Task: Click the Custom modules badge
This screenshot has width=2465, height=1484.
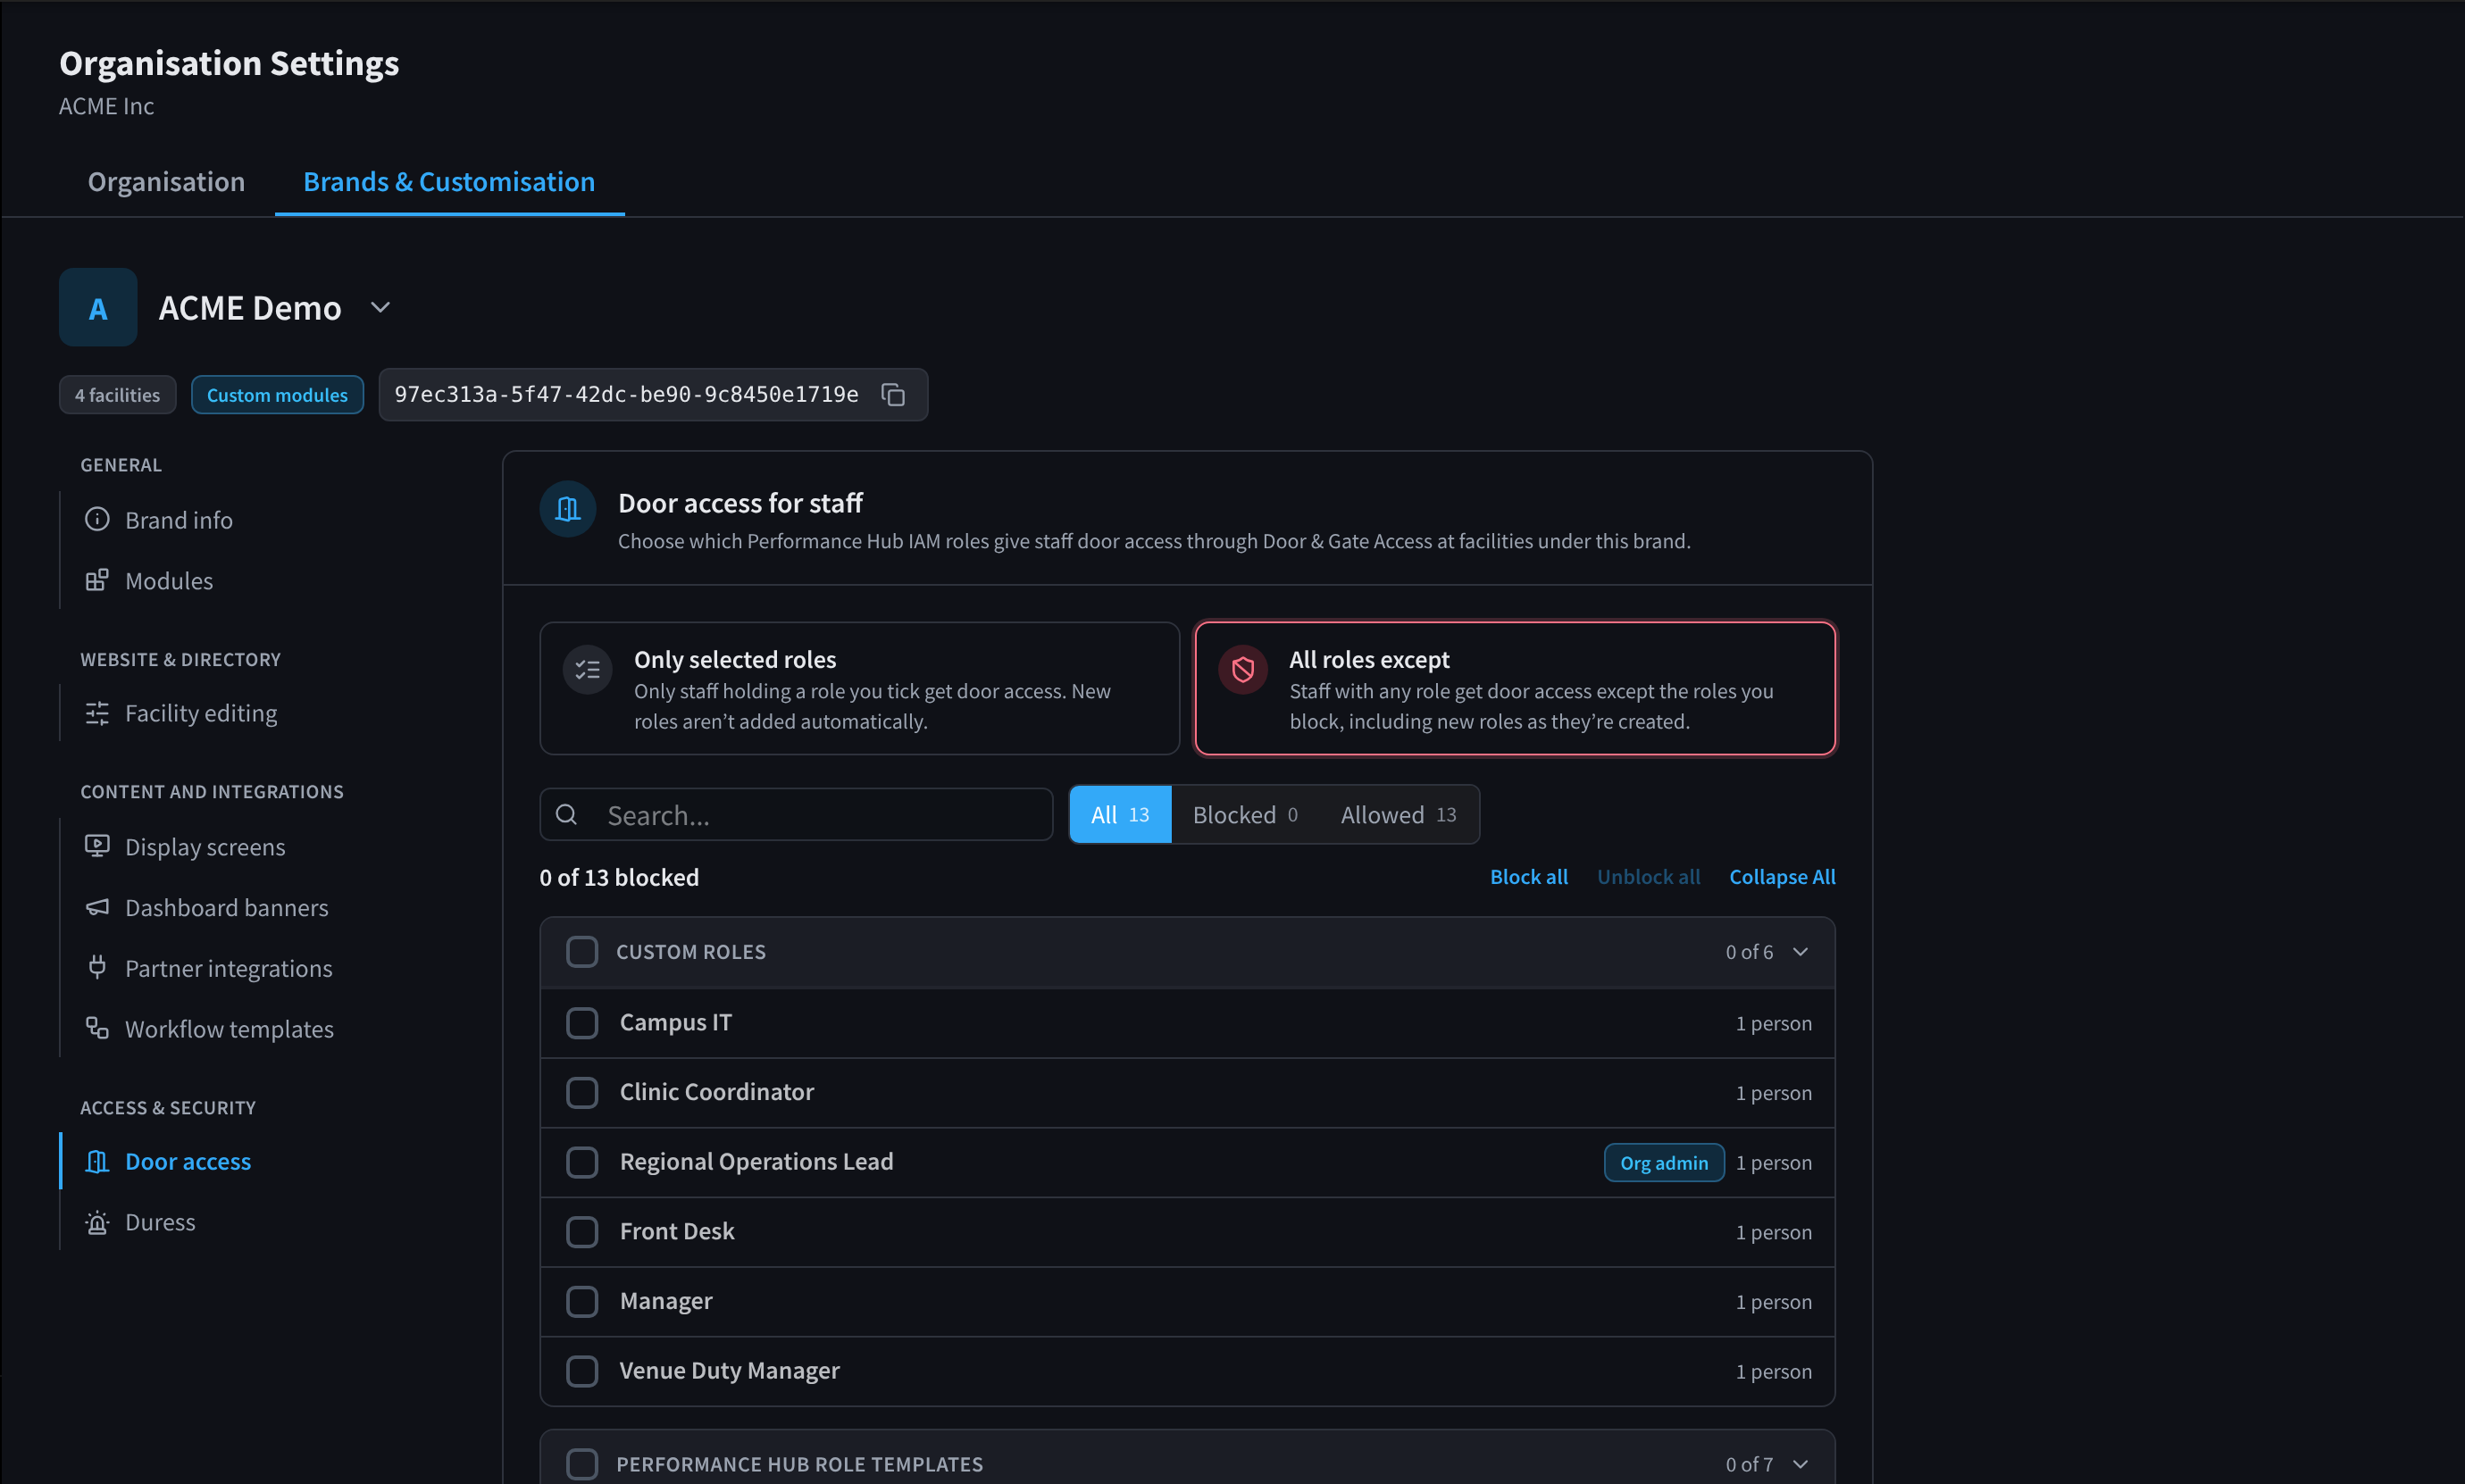Action: (x=277, y=395)
